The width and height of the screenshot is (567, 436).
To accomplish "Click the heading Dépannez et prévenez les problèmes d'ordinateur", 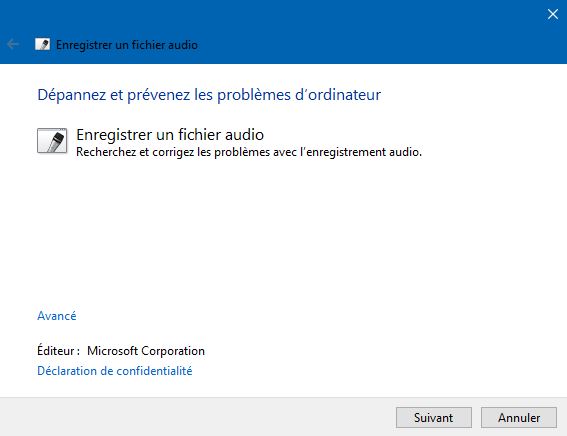I will [209, 95].
